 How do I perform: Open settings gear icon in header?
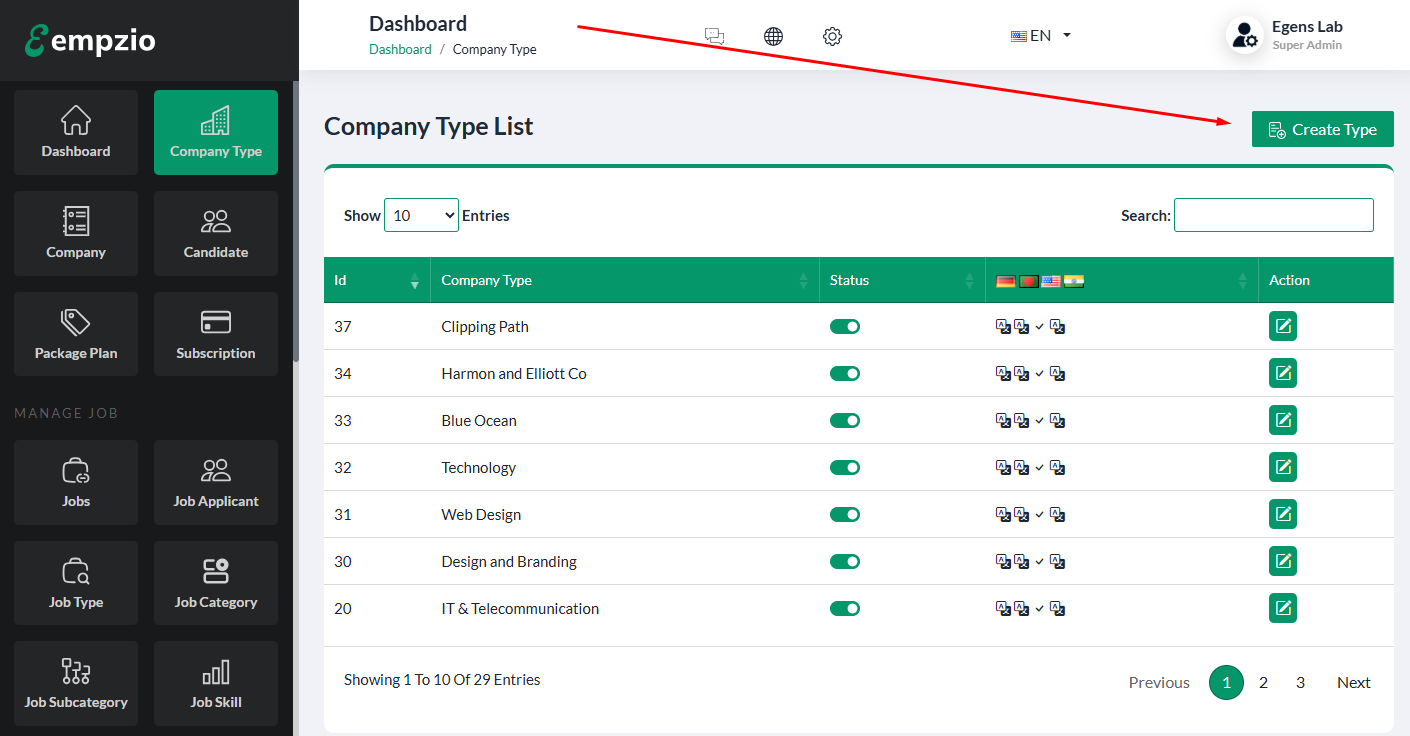click(x=832, y=36)
